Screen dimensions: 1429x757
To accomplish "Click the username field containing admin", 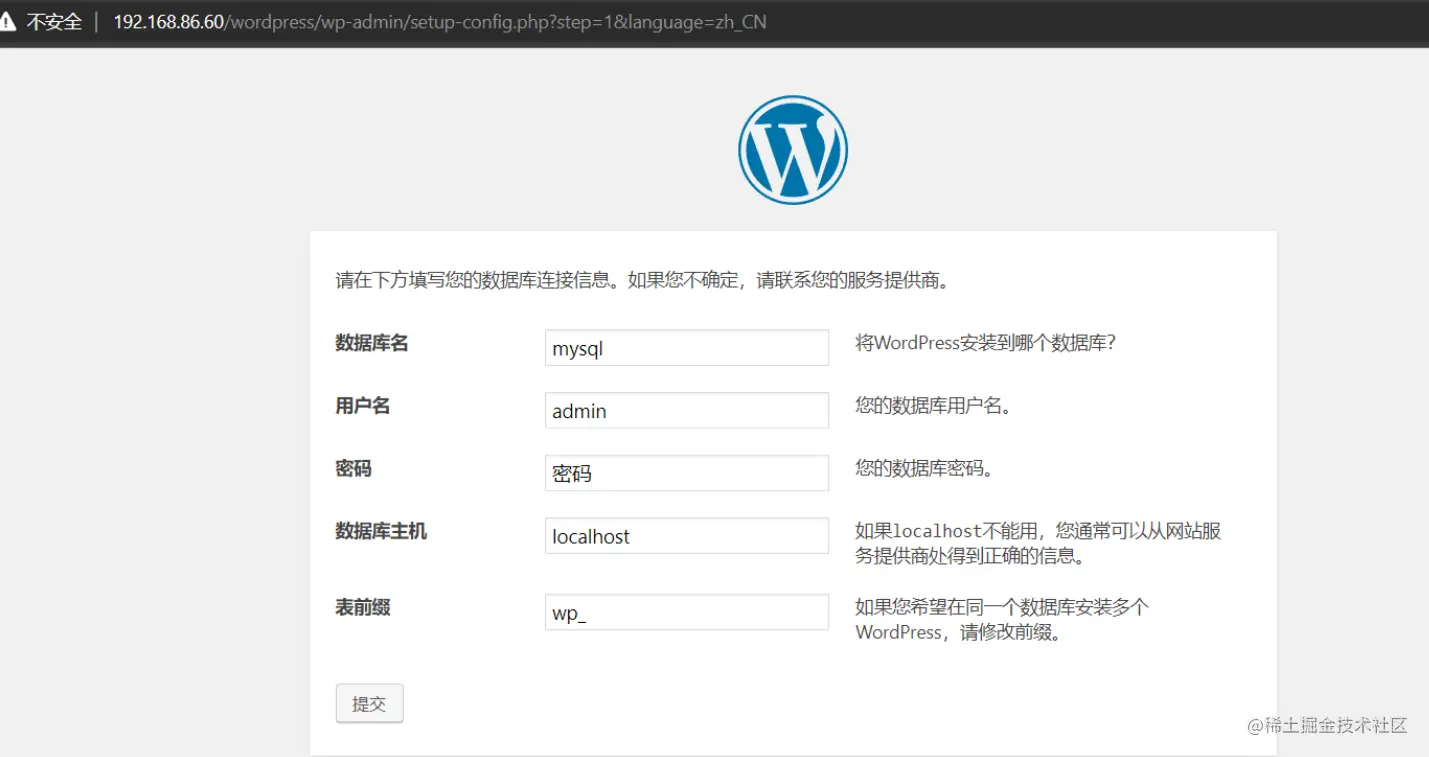I will pyautogui.click(x=687, y=410).
